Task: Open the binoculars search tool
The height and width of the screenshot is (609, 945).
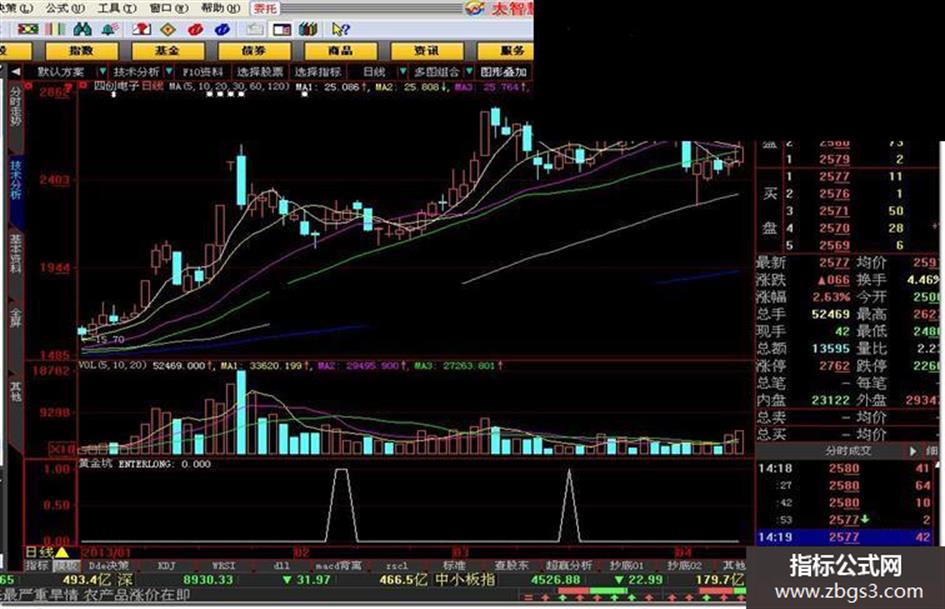Action: (83, 29)
